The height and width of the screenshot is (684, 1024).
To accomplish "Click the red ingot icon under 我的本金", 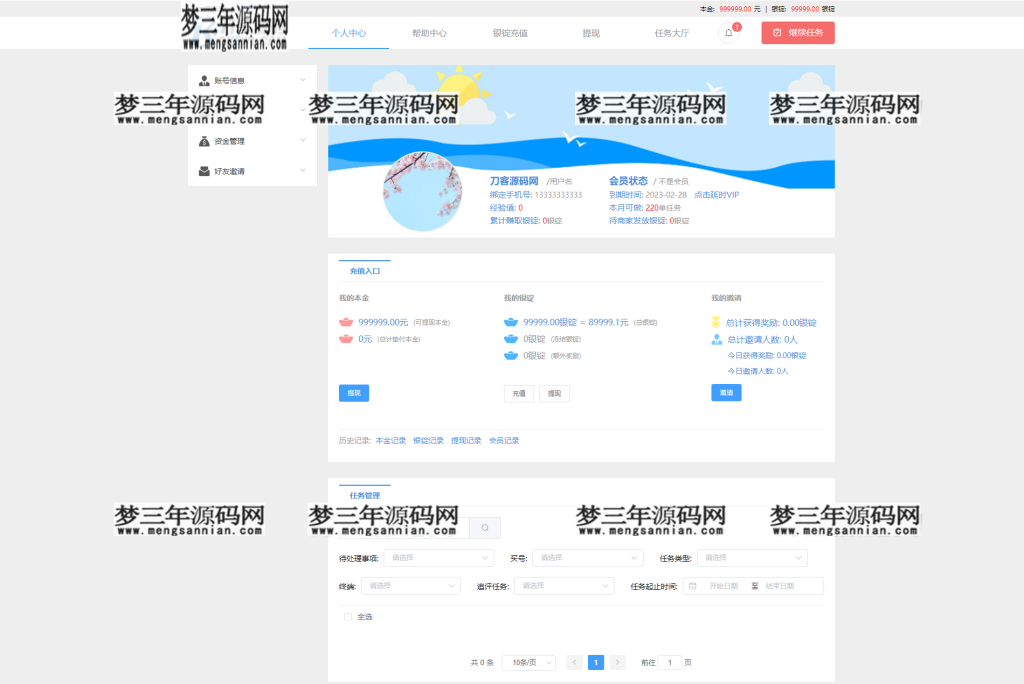I will coord(345,322).
